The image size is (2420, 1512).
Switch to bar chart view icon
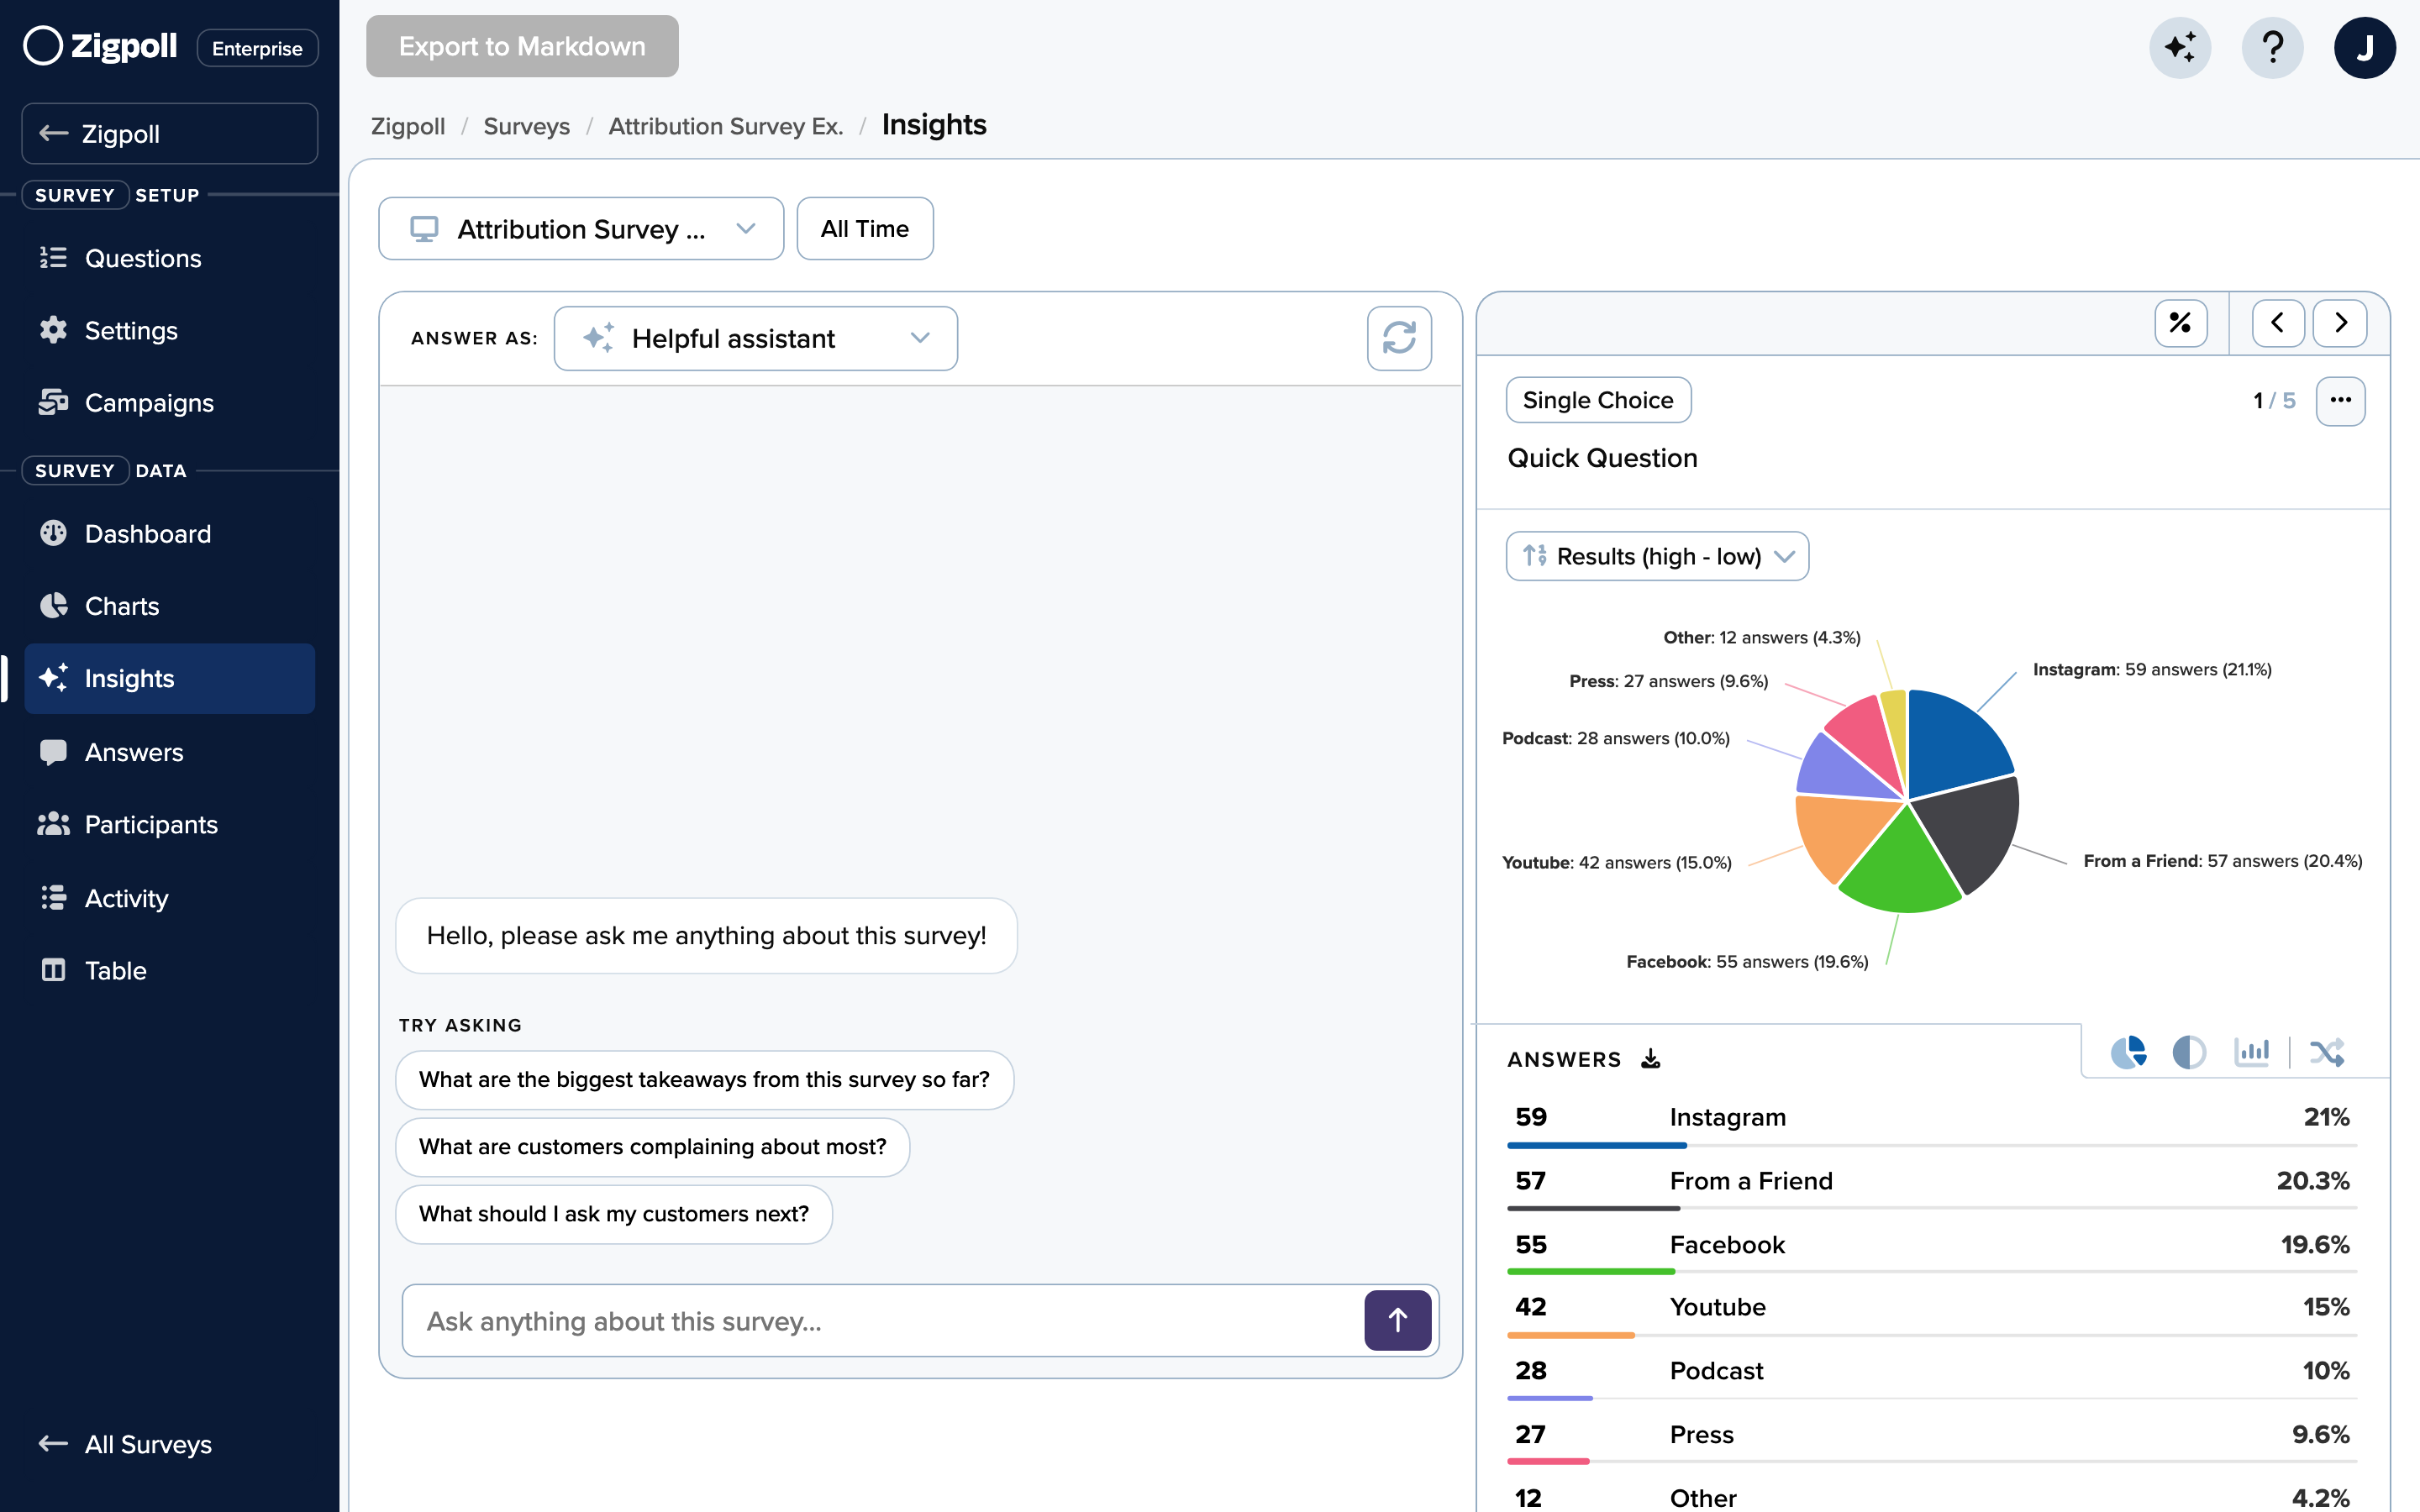(x=2251, y=1052)
